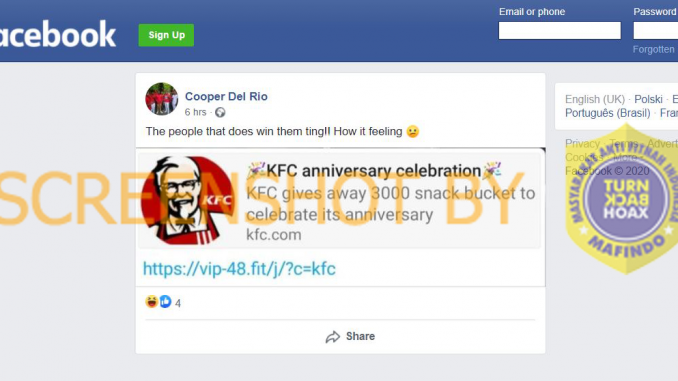The width and height of the screenshot is (678, 381).
Task: Open the Privacy footer link
Action: (x=582, y=144)
